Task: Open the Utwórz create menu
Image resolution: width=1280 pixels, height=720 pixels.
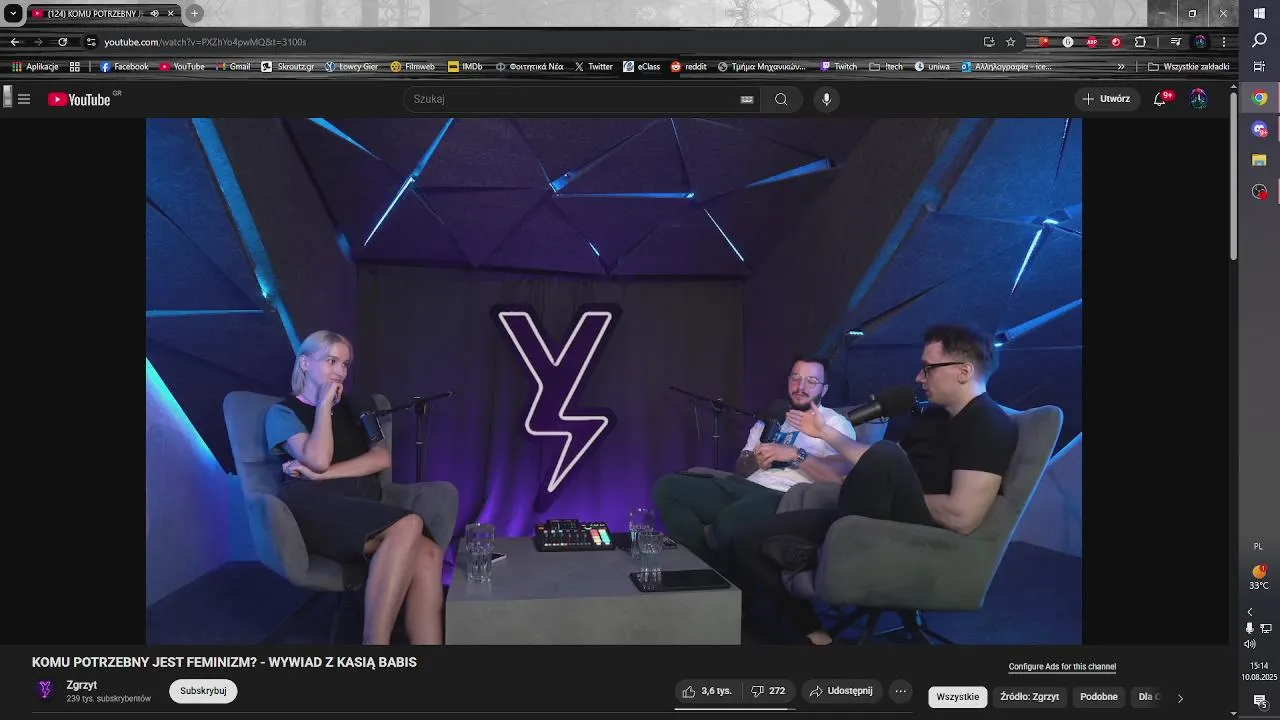Action: coord(1107,99)
